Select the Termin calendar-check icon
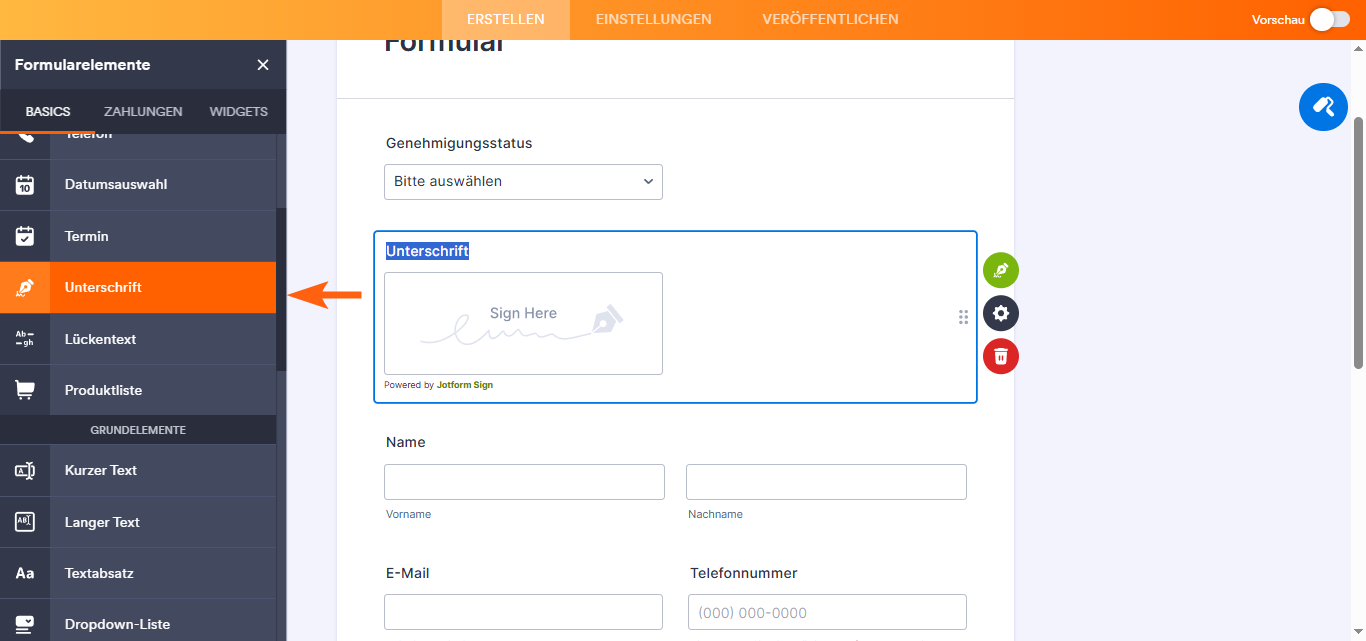This screenshot has height=641, width=1366. click(x=25, y=236)
